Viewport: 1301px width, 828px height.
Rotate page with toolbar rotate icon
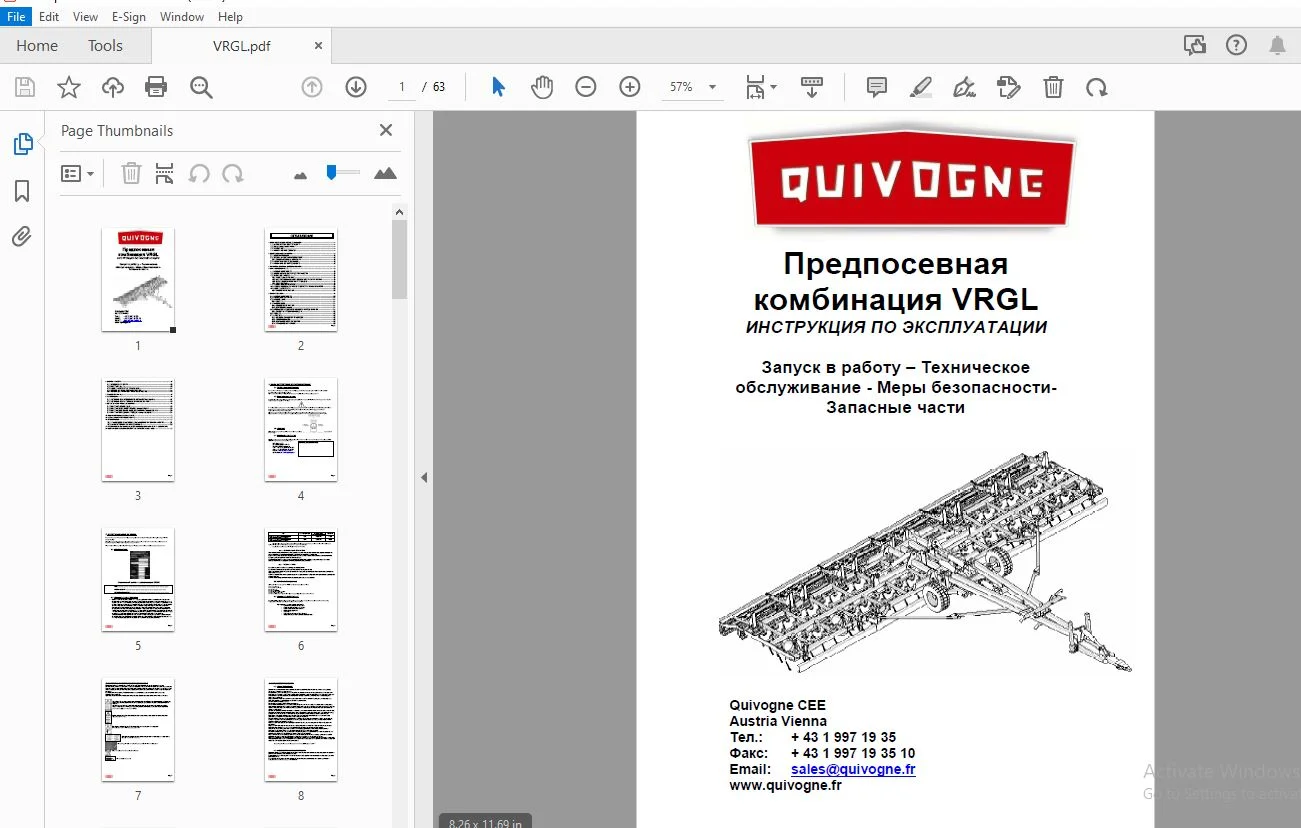click(x=1097, y=87)
